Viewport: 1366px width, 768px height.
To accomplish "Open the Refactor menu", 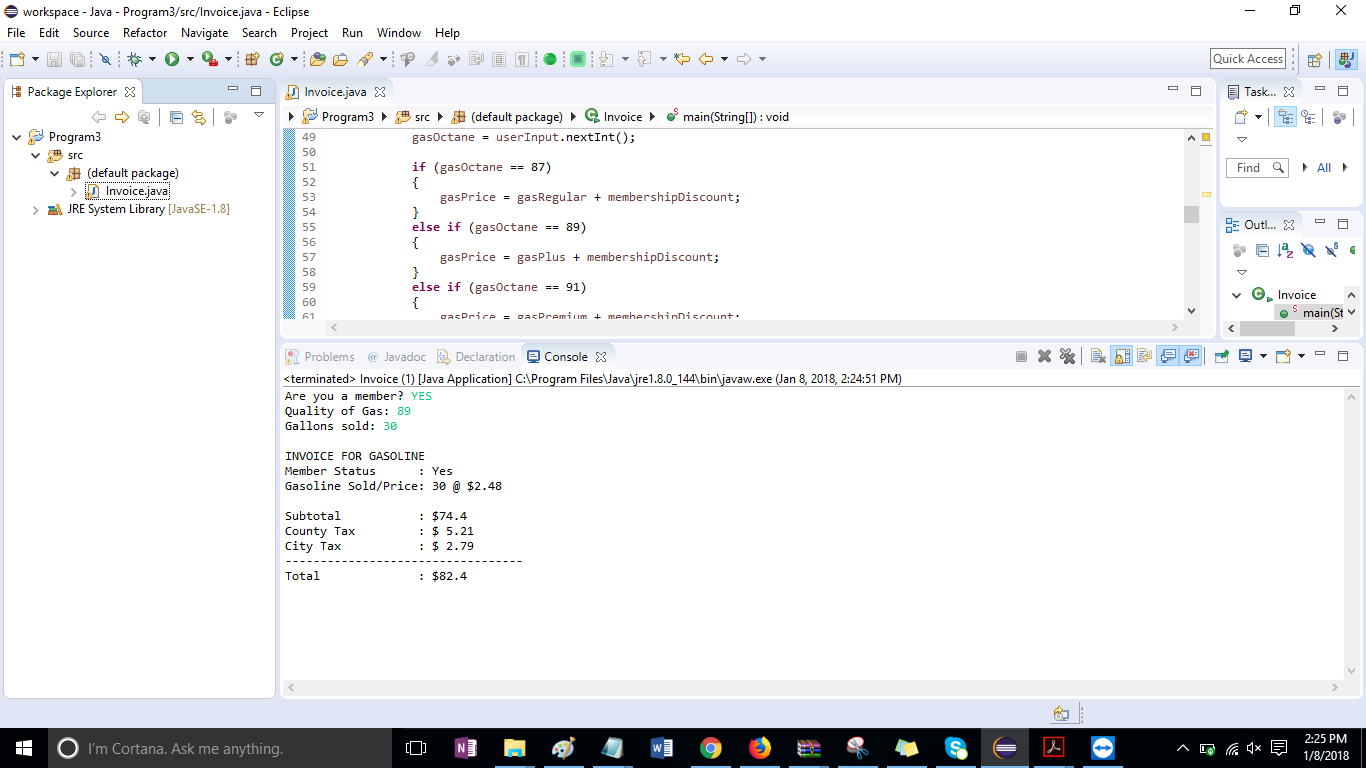I will (x=145, y=33).
